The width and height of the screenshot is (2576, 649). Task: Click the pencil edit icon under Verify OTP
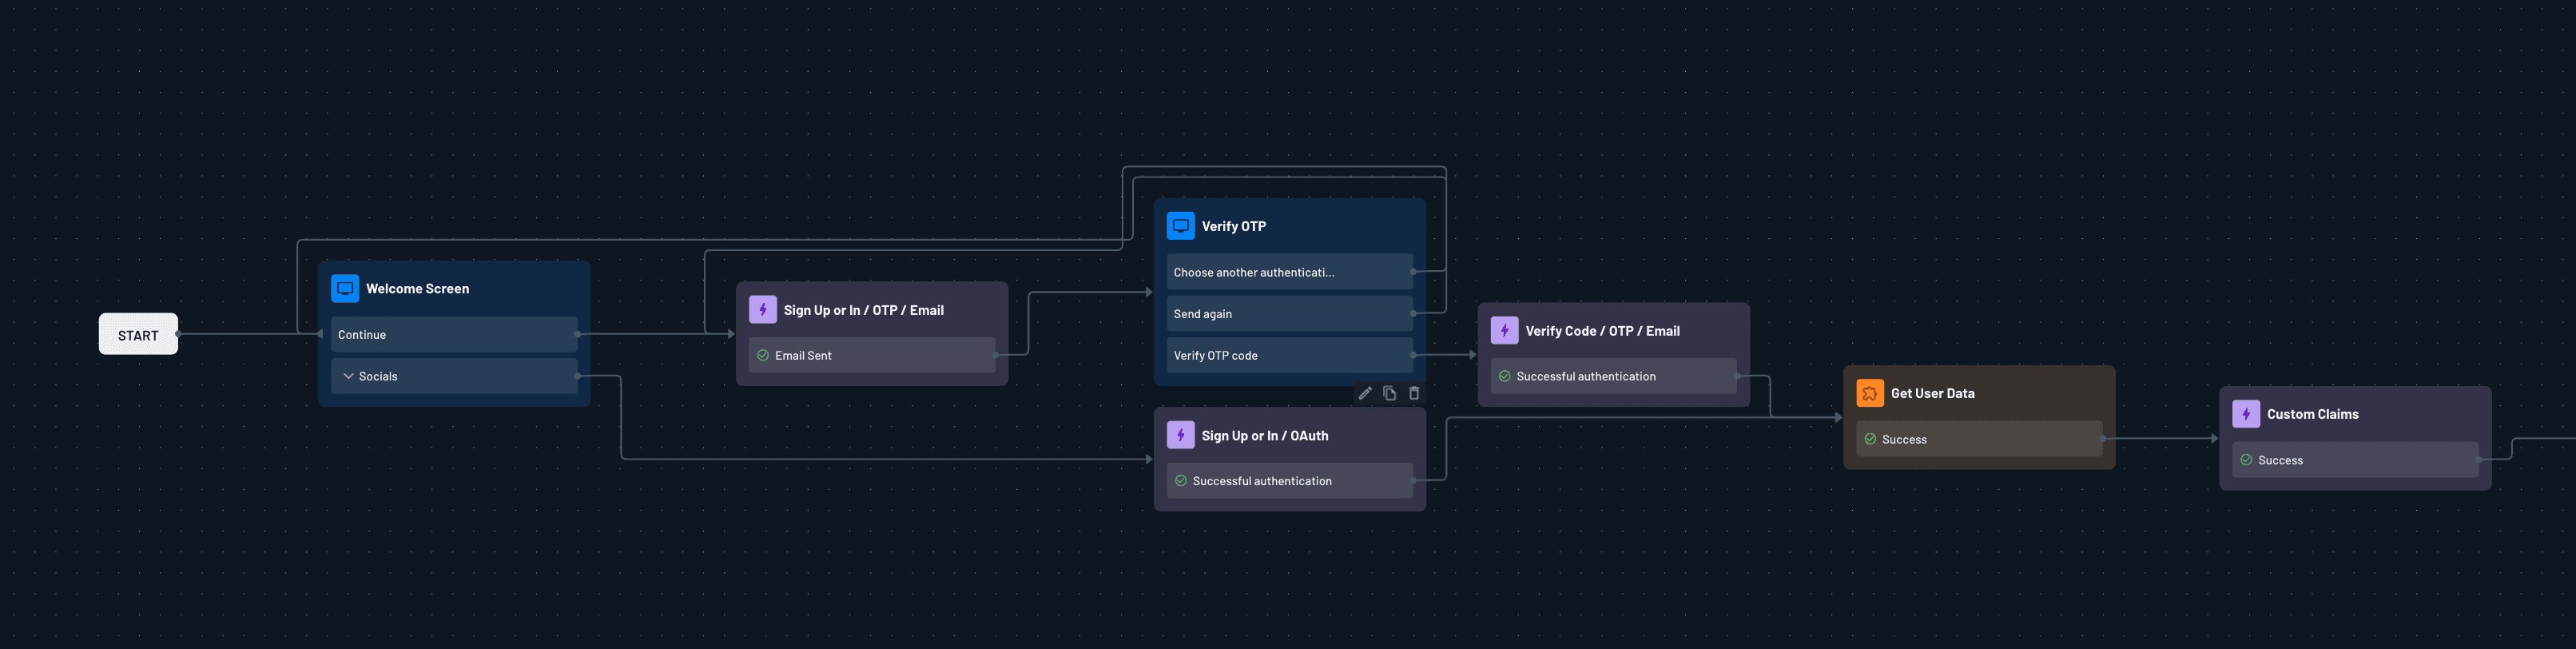click(1364, 393)
